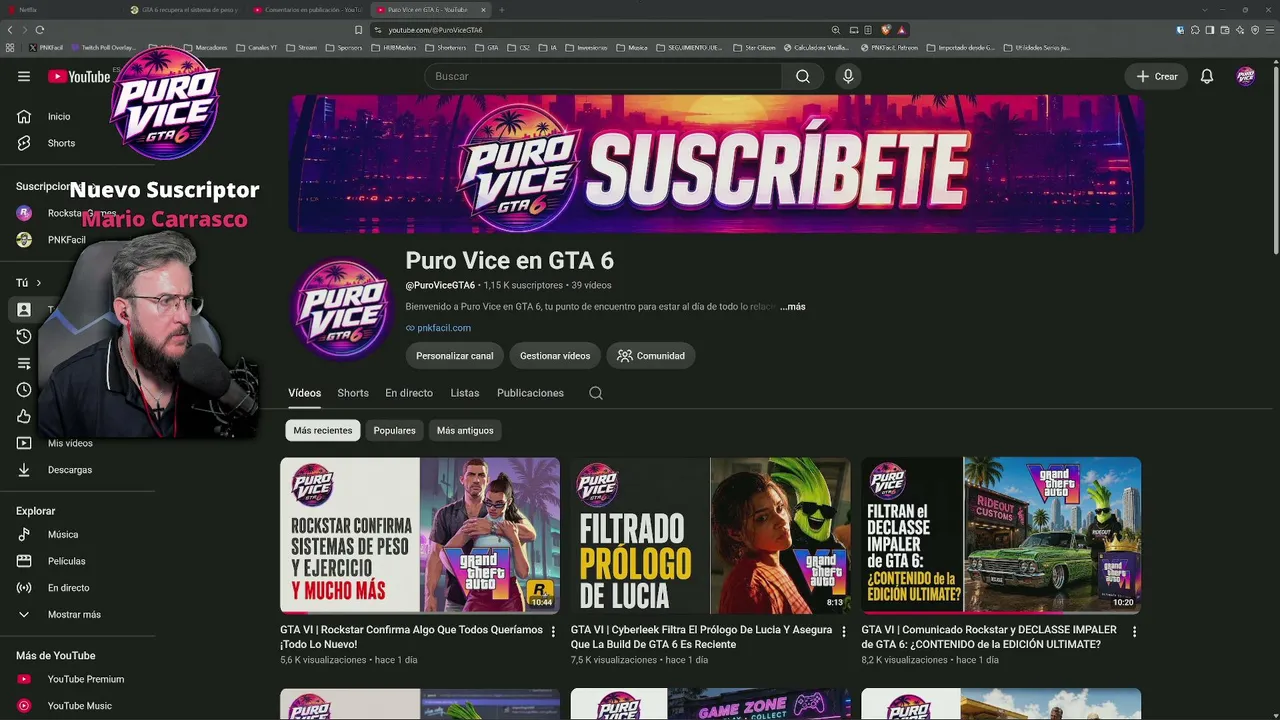Open liked videos thumbs-up icon
Image resolution: width=1280 pixels, height=720 pixels.
[24, 417]
